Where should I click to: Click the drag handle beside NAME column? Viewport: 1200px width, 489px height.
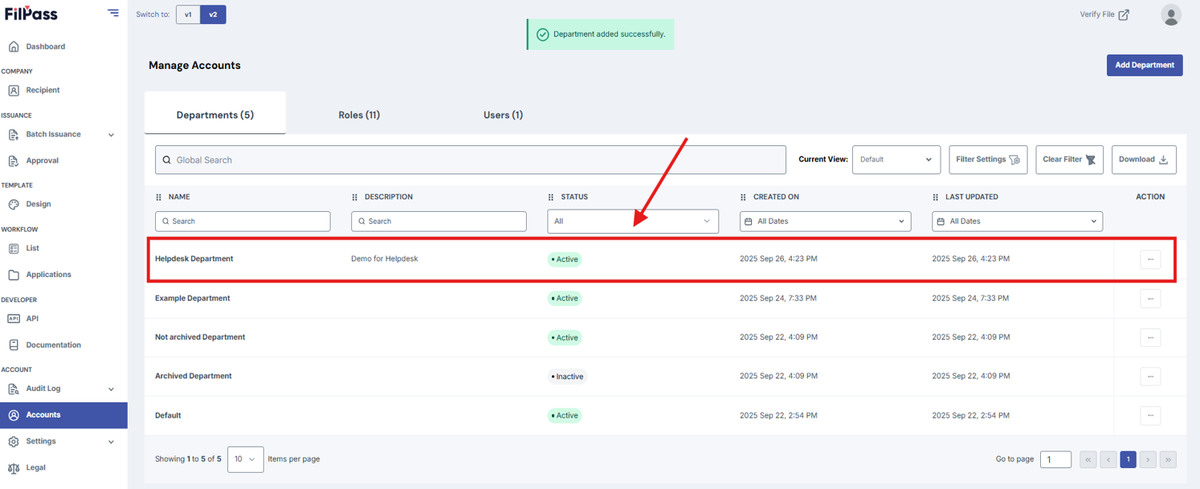pos(159,197)
